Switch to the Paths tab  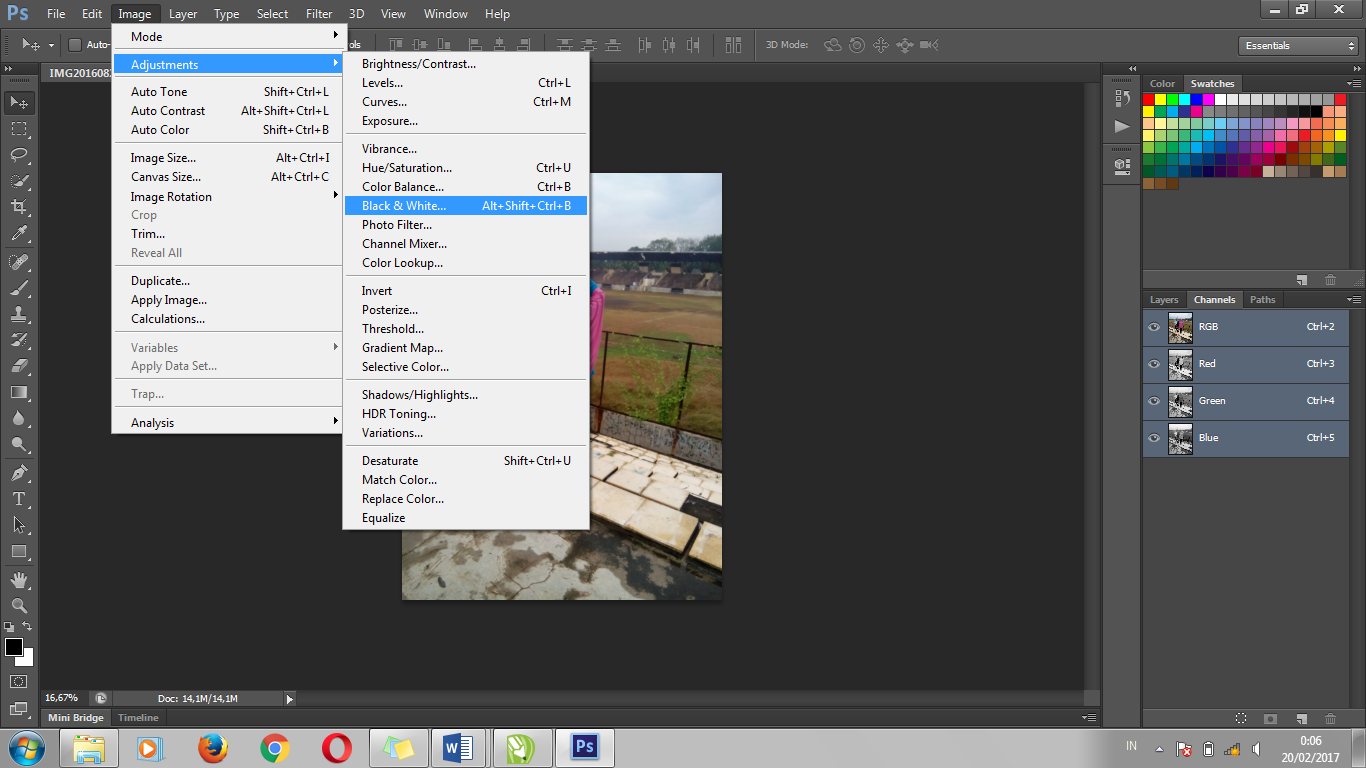[1262, 299]
